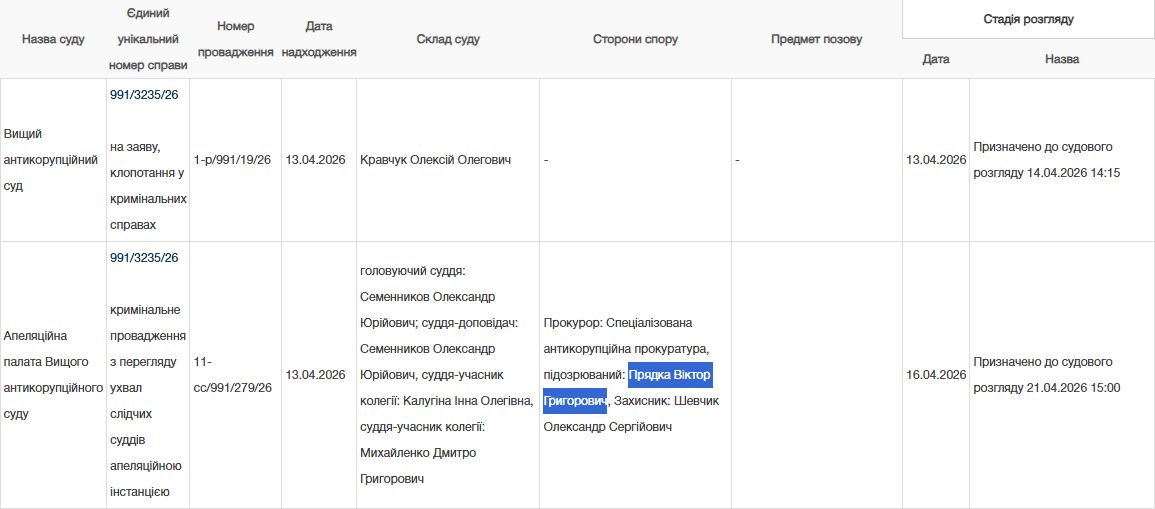Click the 'Склад суду' column header
1155x509 pixels.
coord(447,39)
